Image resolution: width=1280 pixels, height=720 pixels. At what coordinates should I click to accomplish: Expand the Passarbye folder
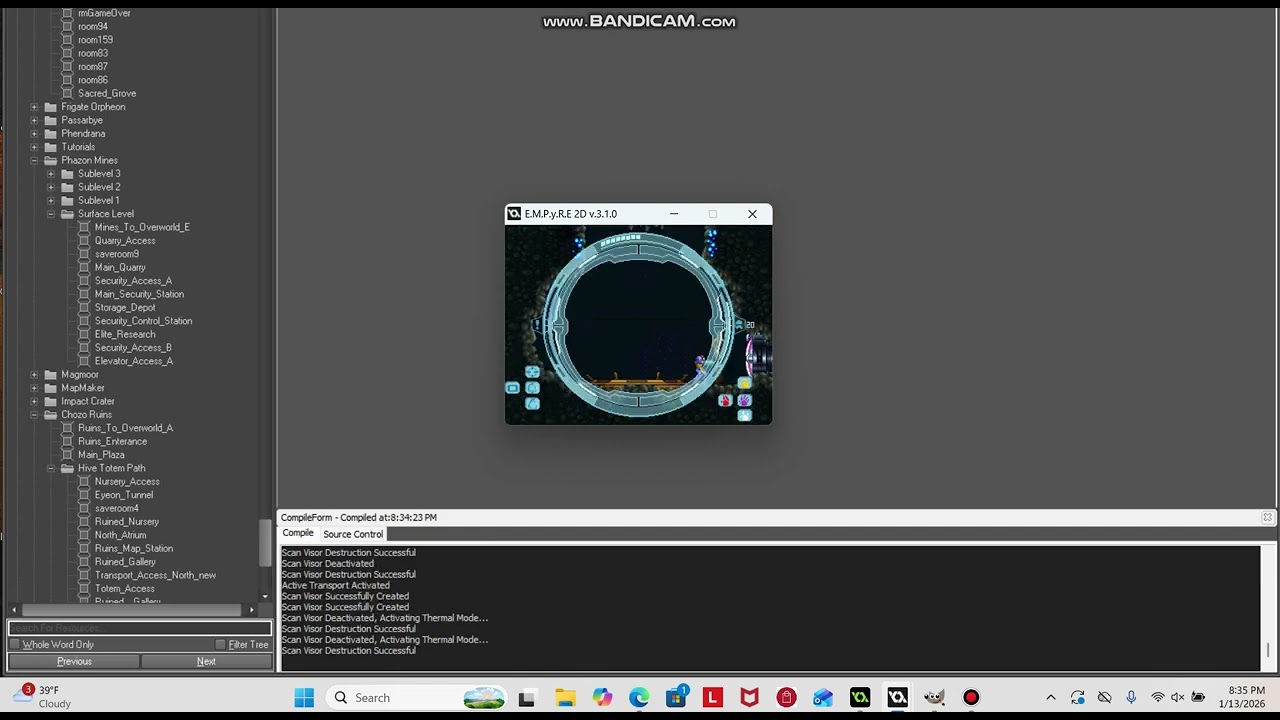(x=34, y=120)
